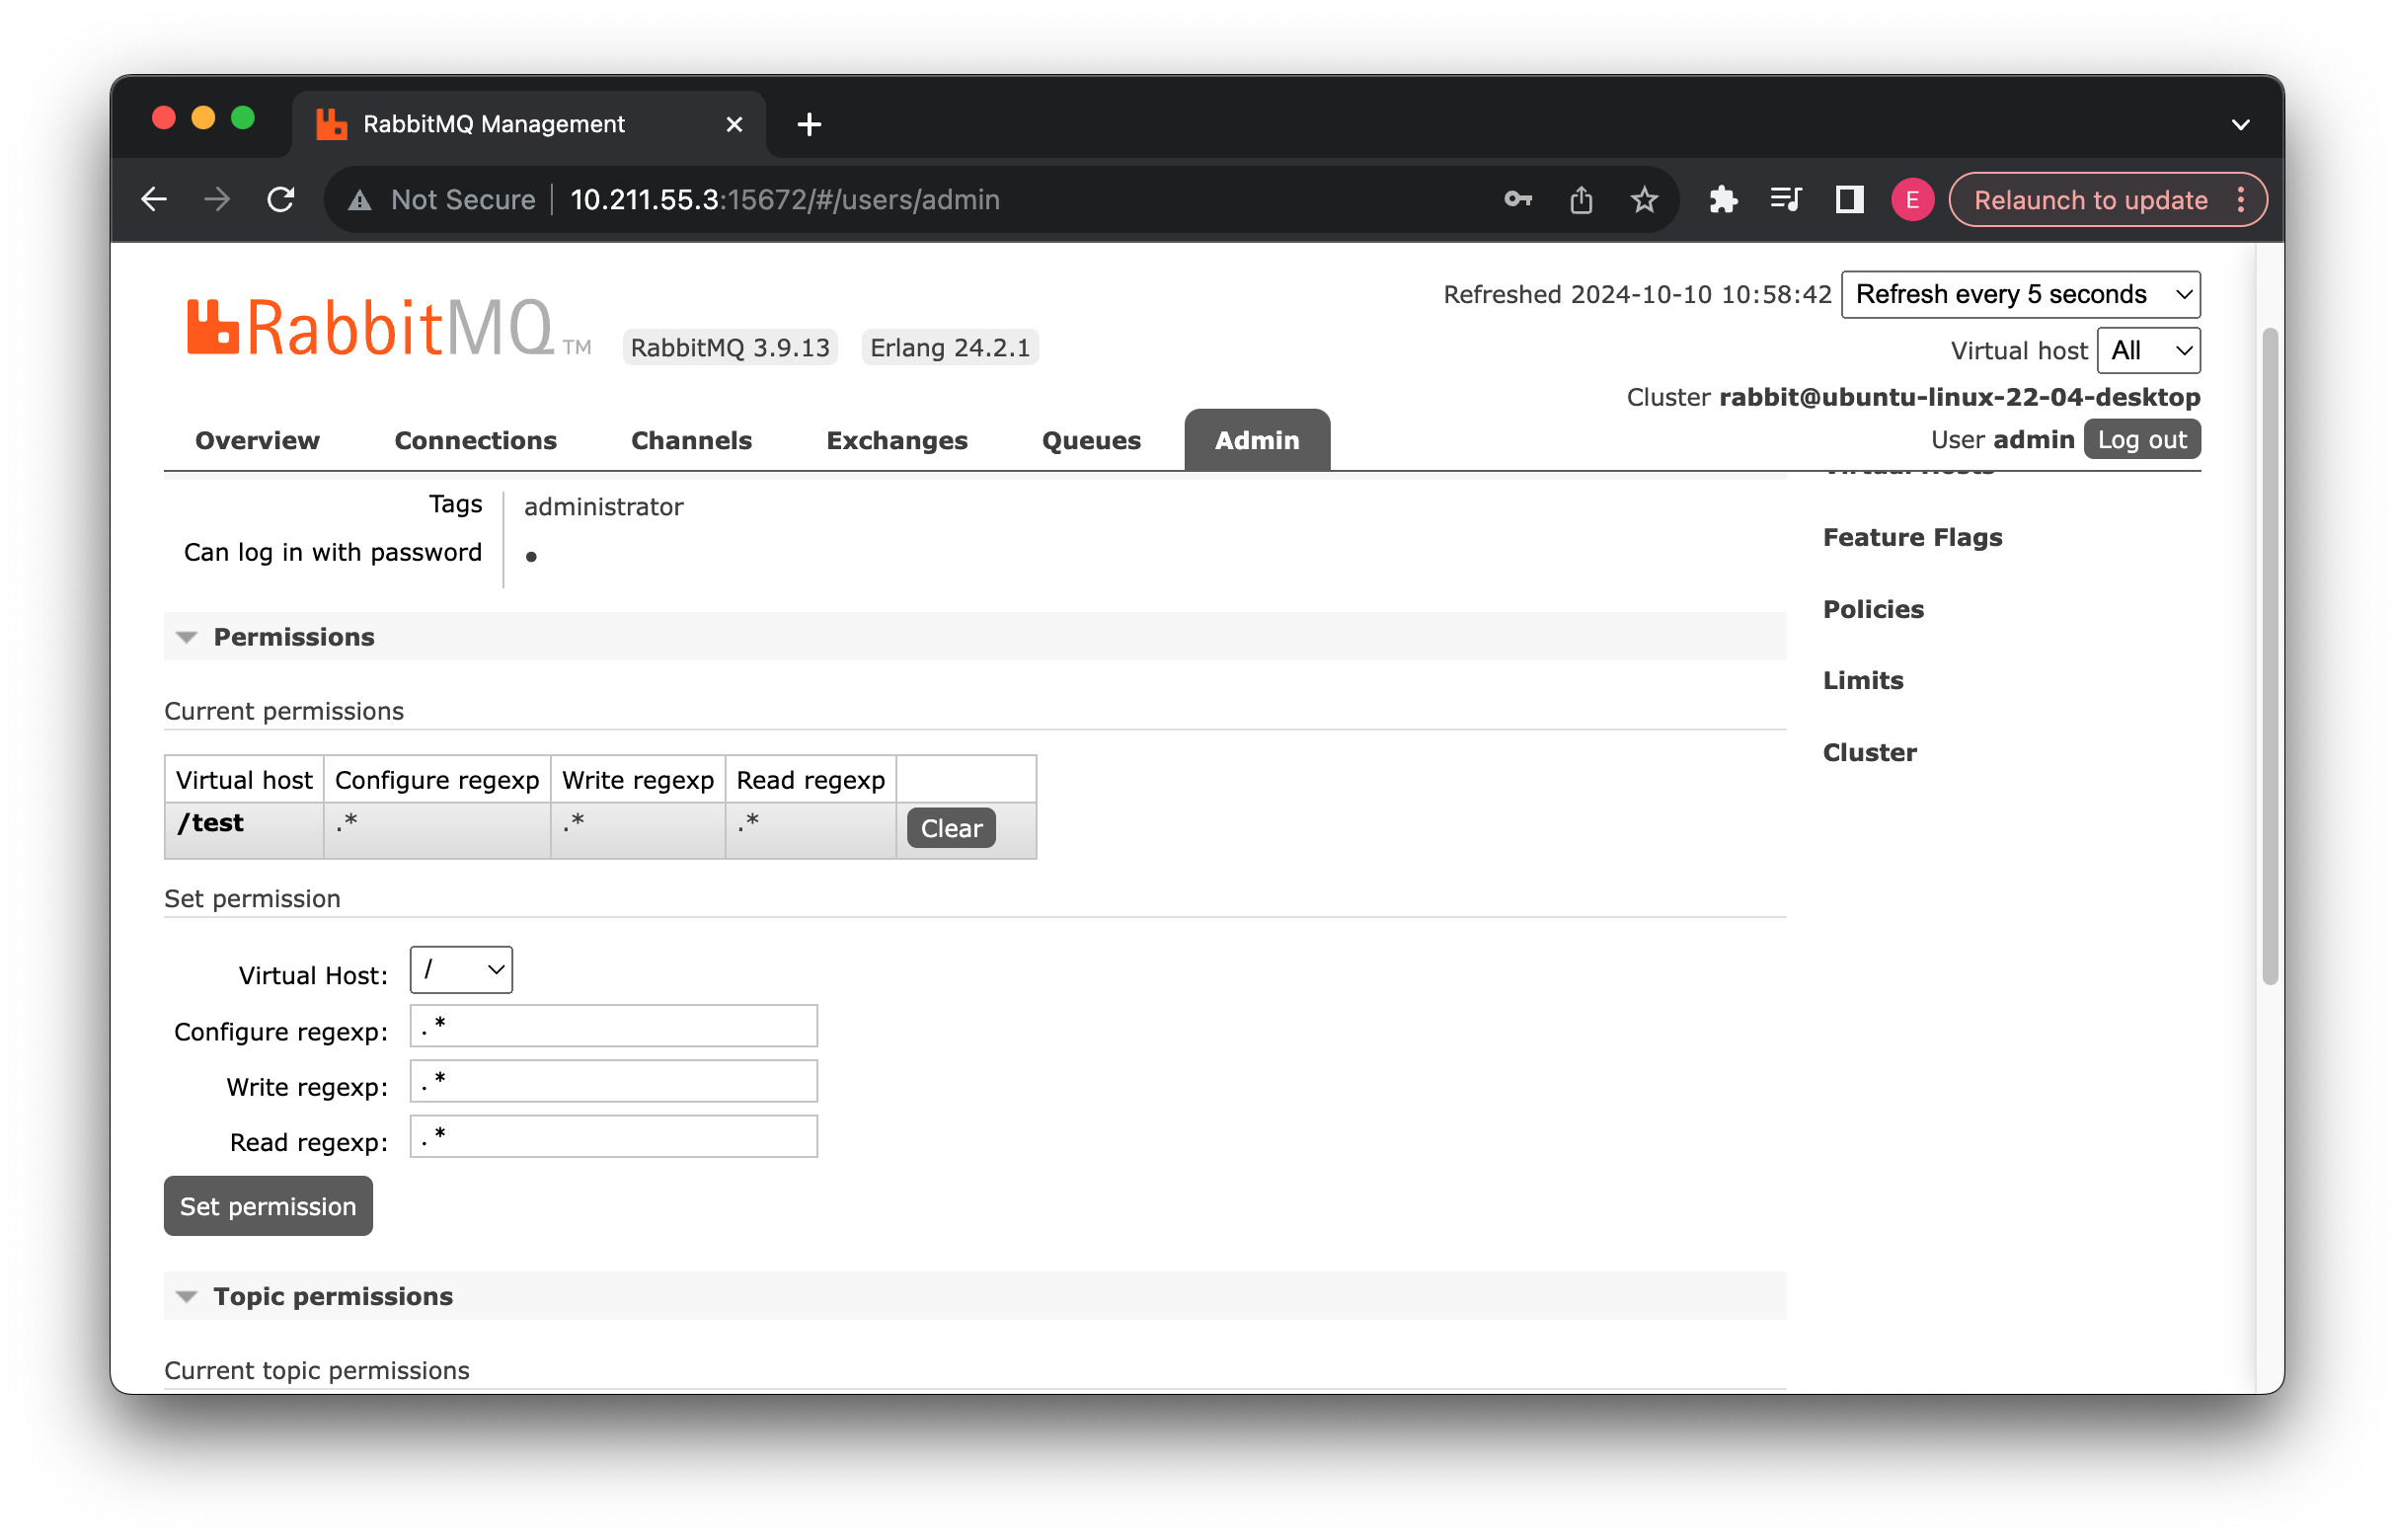The width and height of the screenshot is (2395, 1540).
Task: Toggle the browser side panel icon
Action: 1849,200
